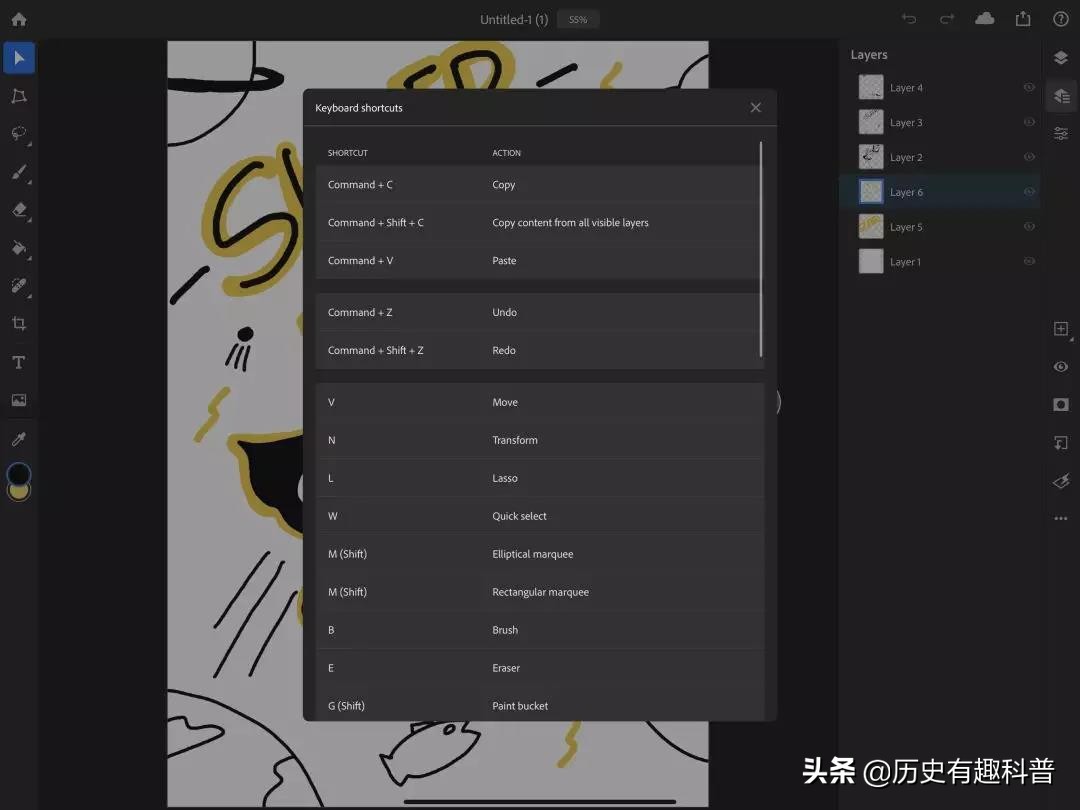The image size is (1080, 810).
Task: Open the ellipsis layer options menu
Action: point(1060,518)
